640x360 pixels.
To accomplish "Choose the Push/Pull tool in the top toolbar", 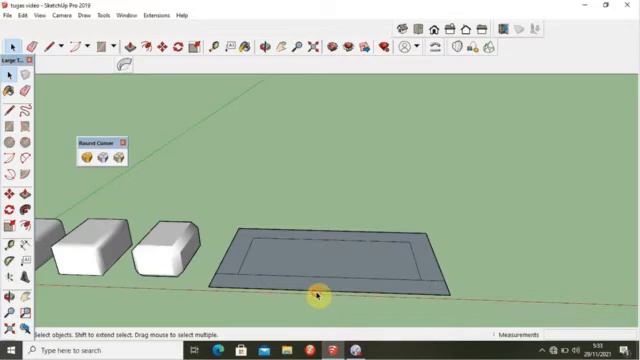I will (x=130, y=47).
